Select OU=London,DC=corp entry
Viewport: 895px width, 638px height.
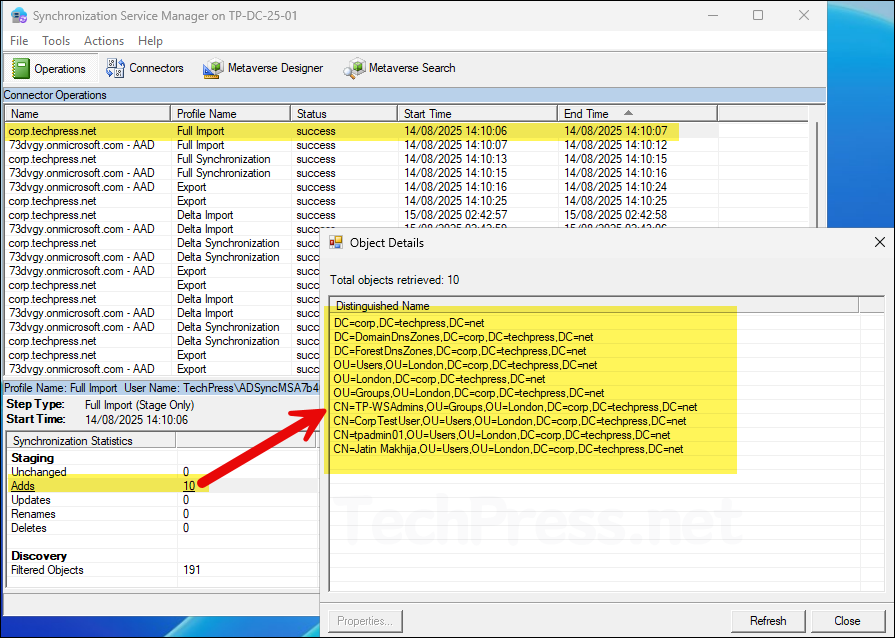[x=440, y=379]
